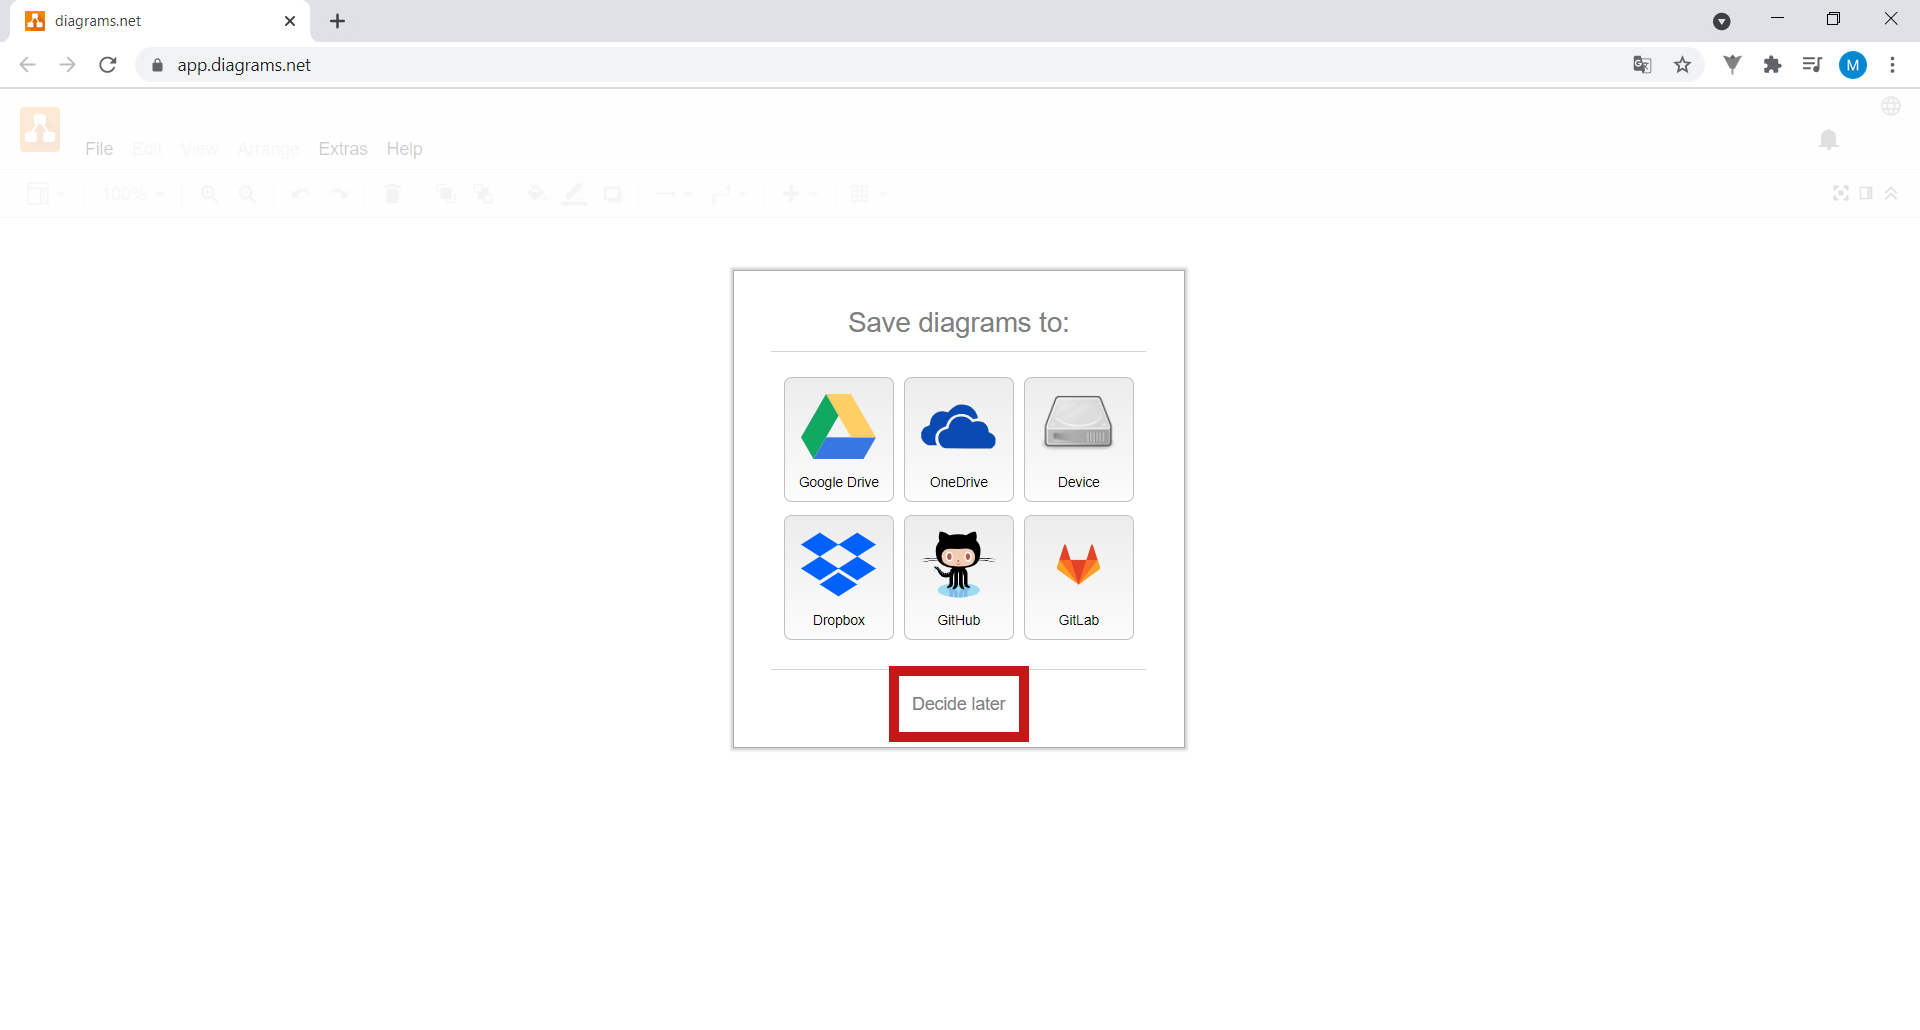Click the redo arrow

pyautogui.click(x=339, y=194)
